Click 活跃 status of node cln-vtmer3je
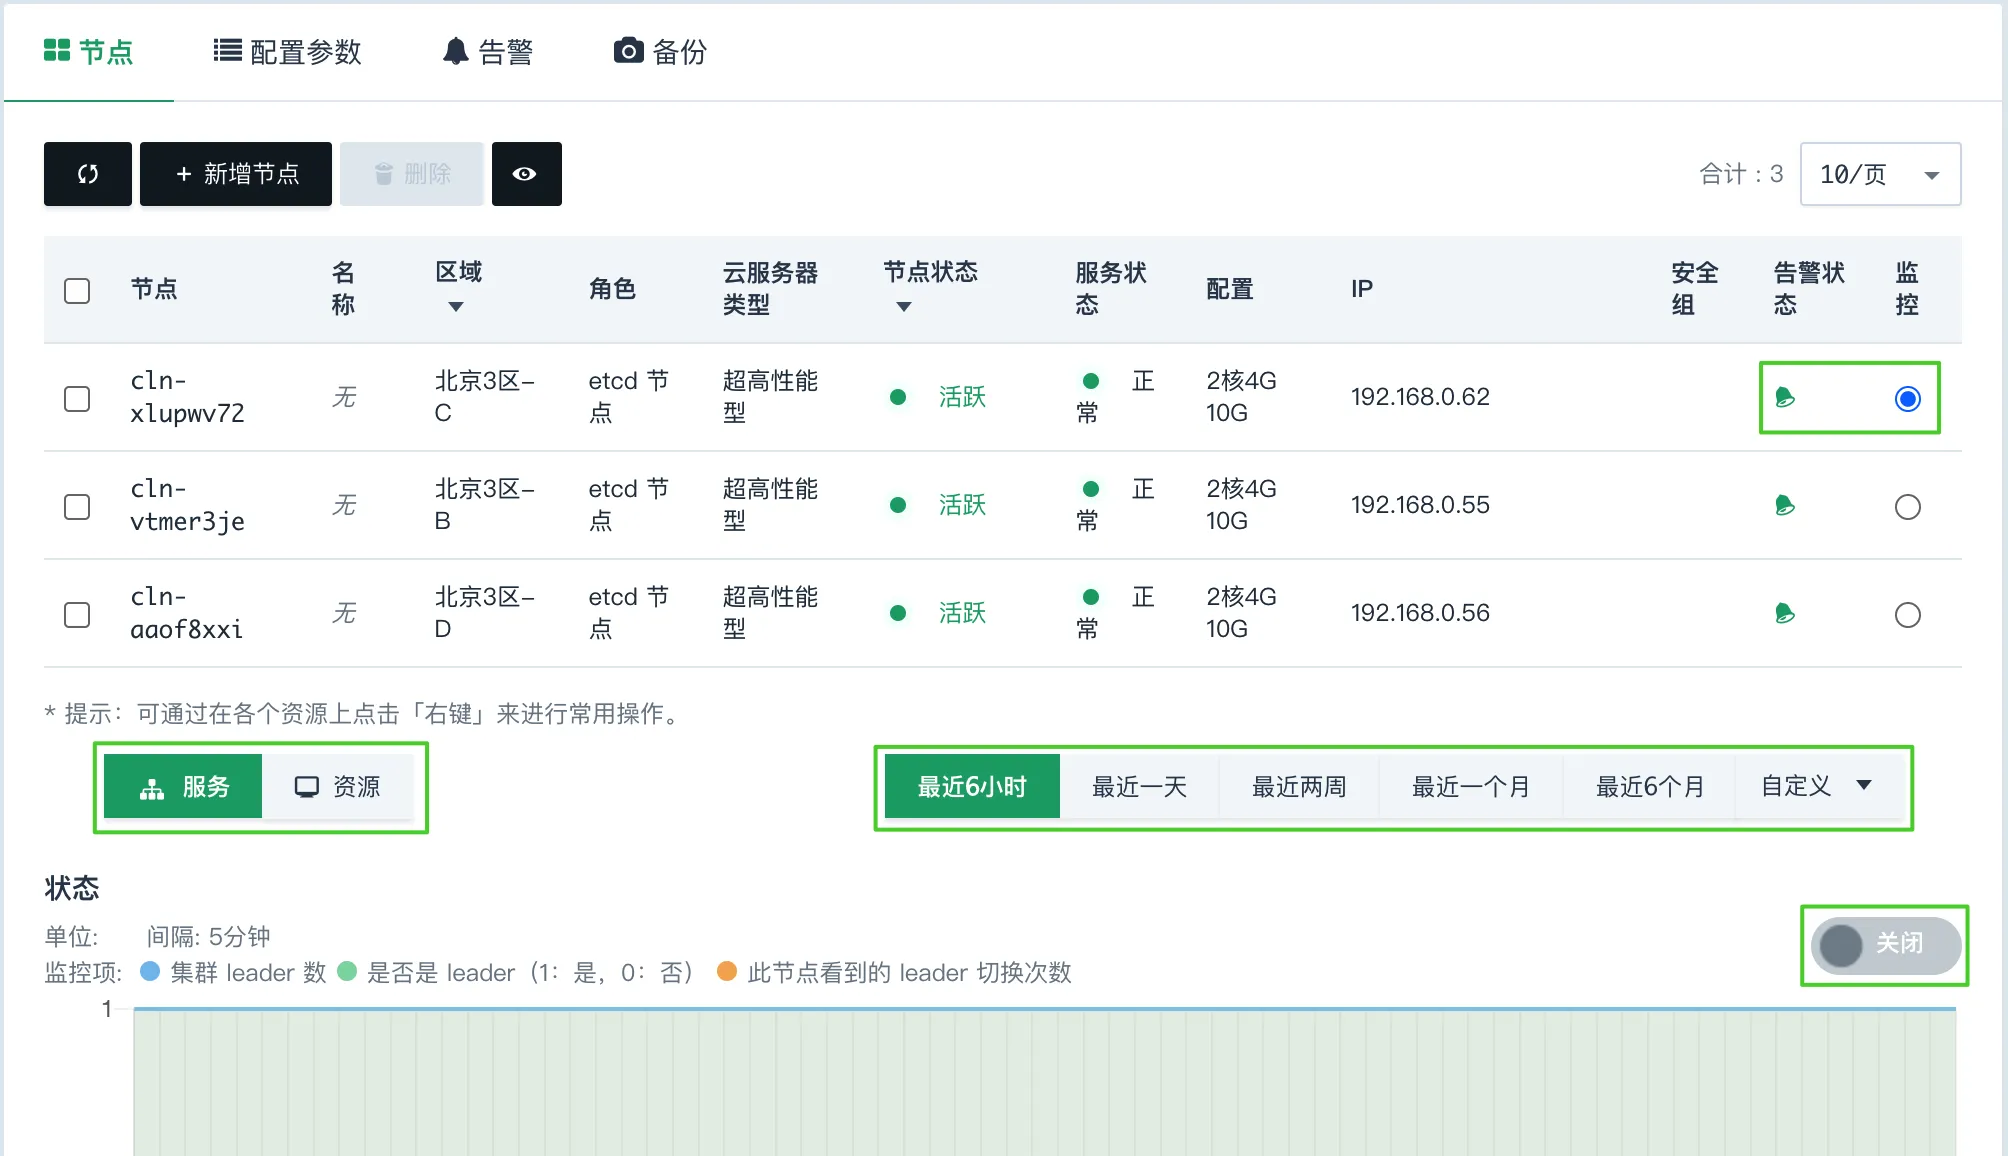Viewport: 2008px width, 1156px height. [962, 505]
